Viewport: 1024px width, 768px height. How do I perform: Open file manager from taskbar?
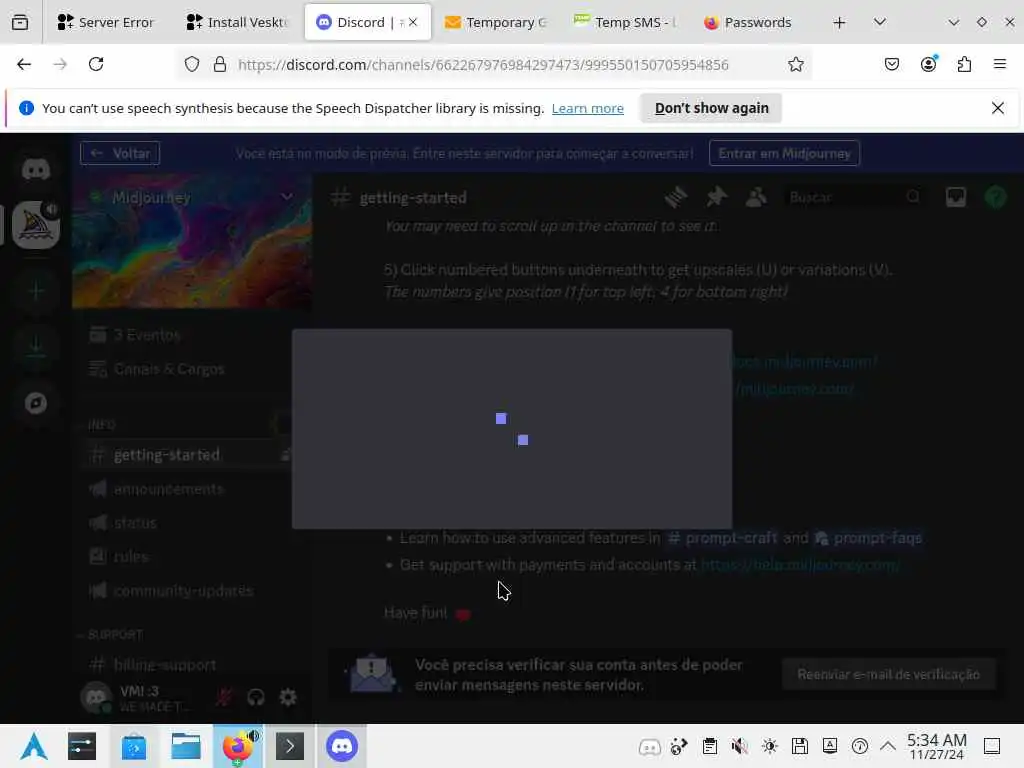click(185, 746)
